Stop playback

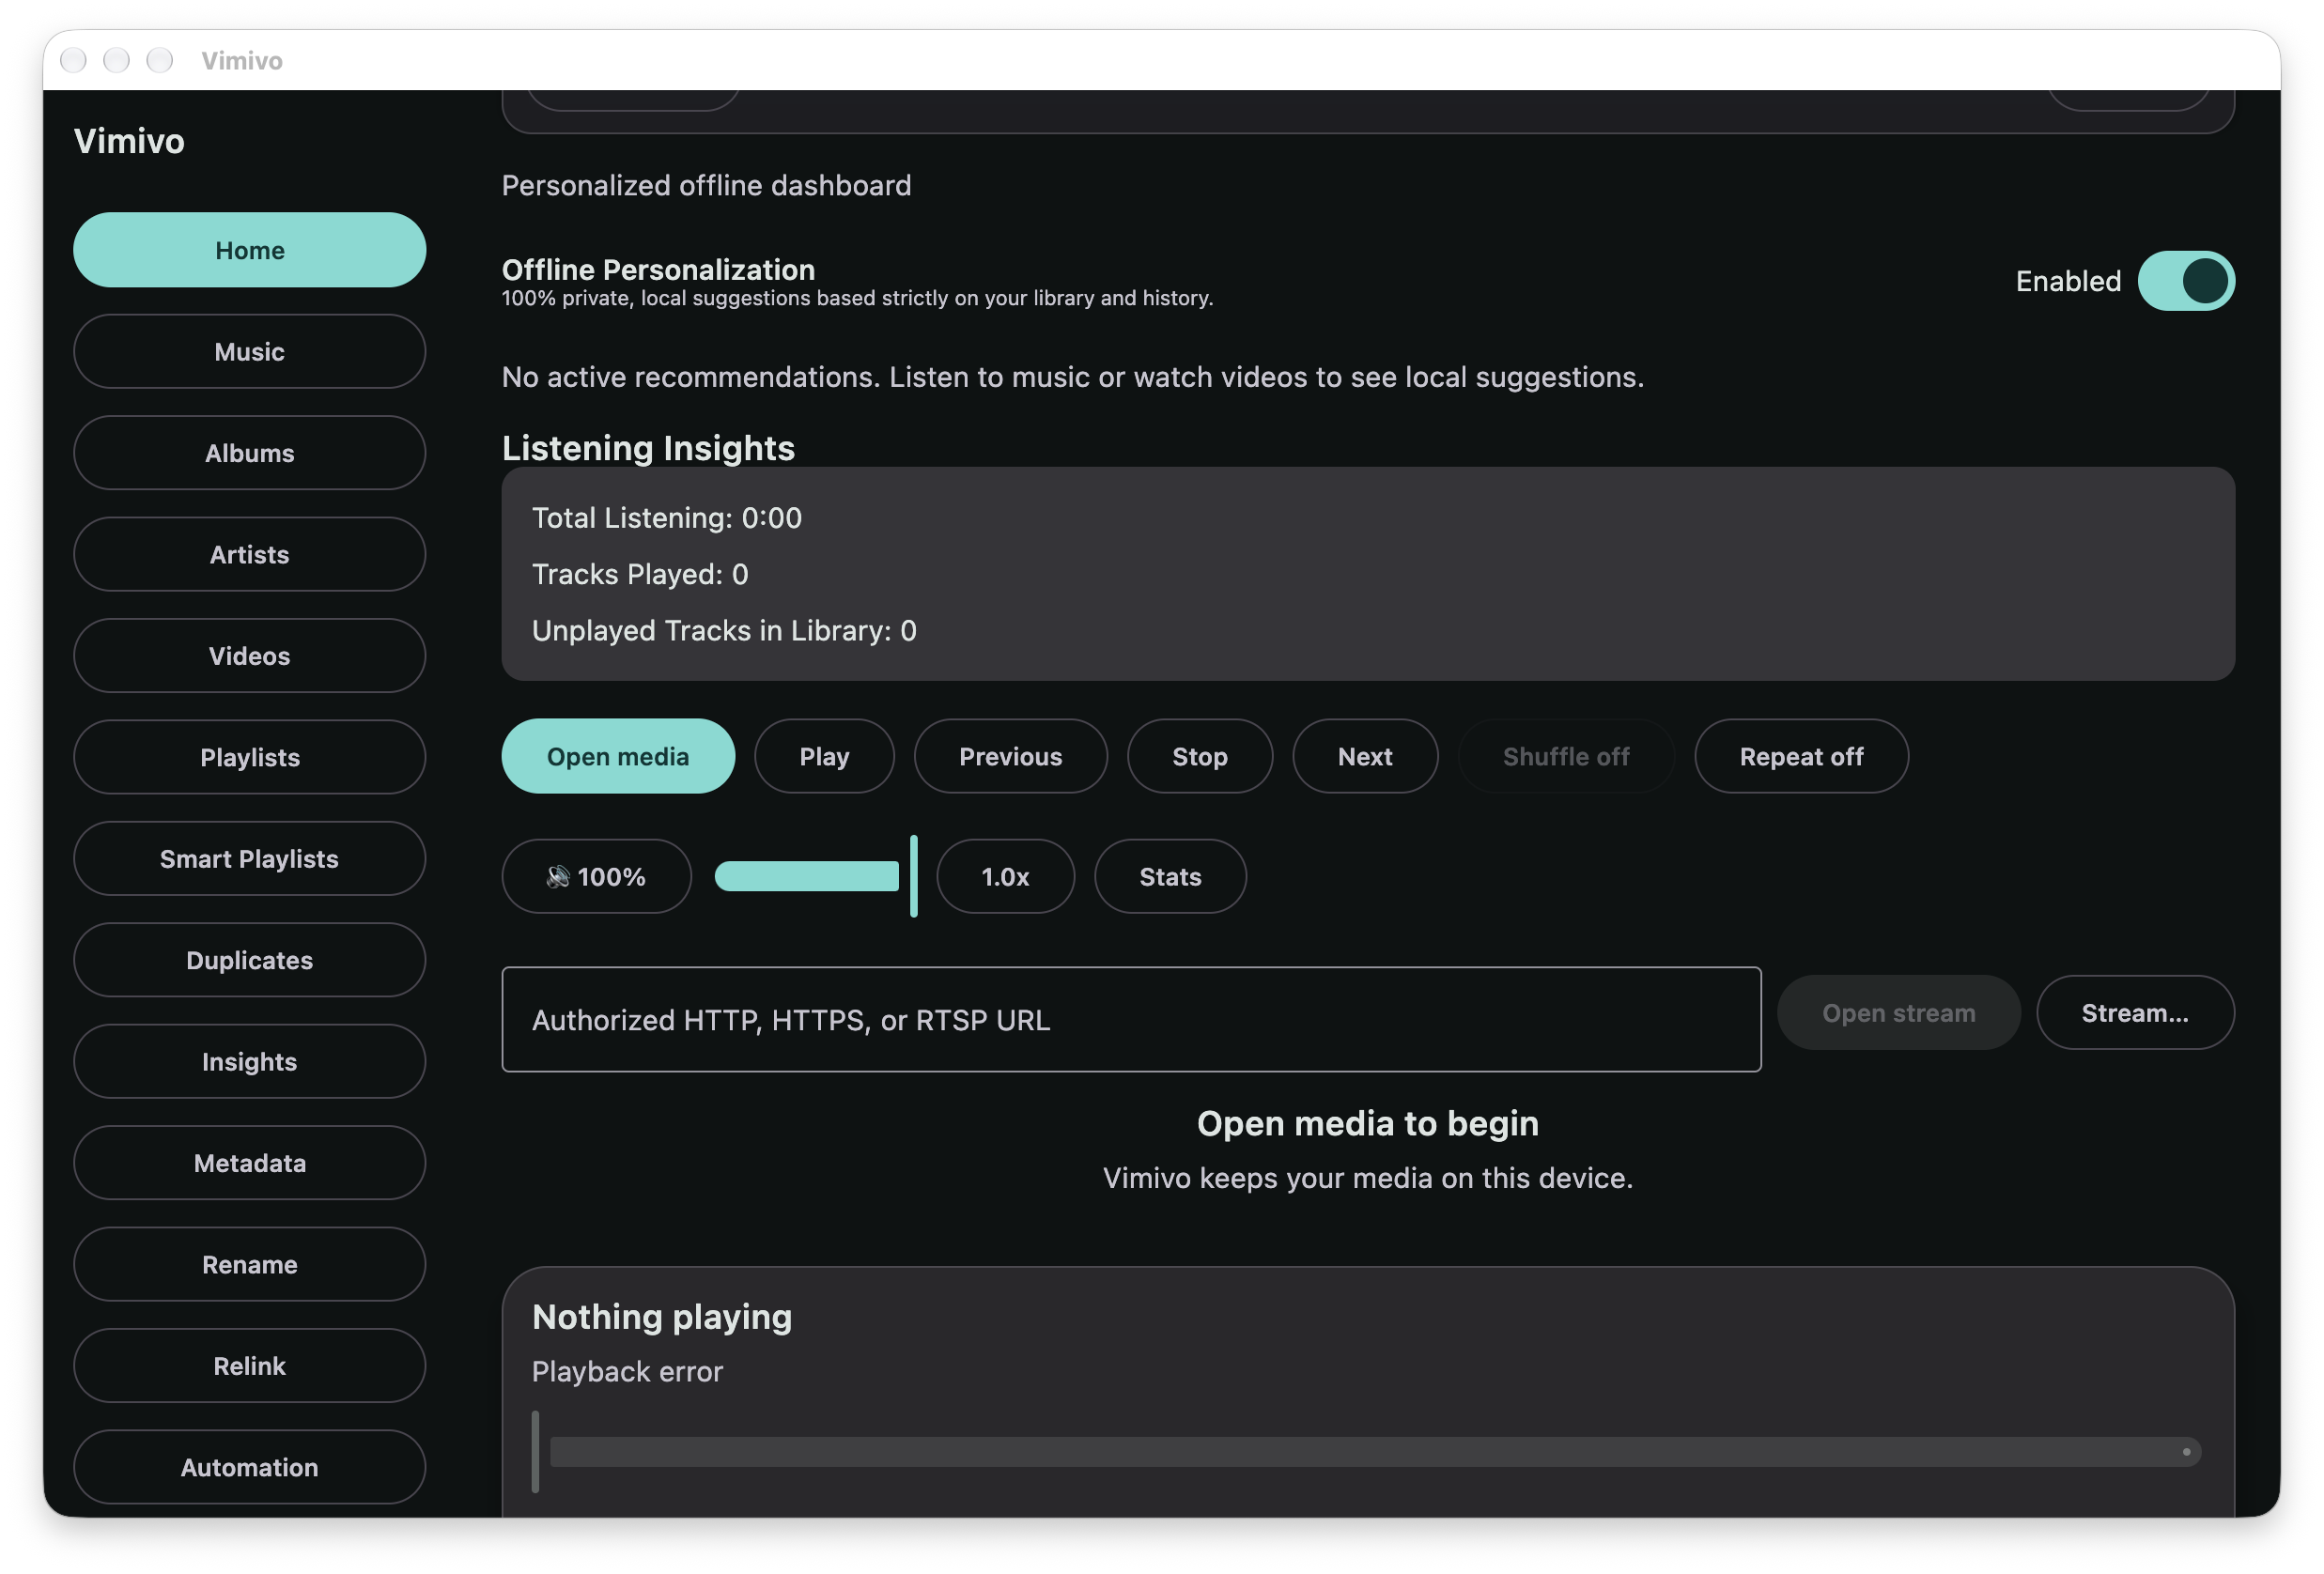point(1199,757)
